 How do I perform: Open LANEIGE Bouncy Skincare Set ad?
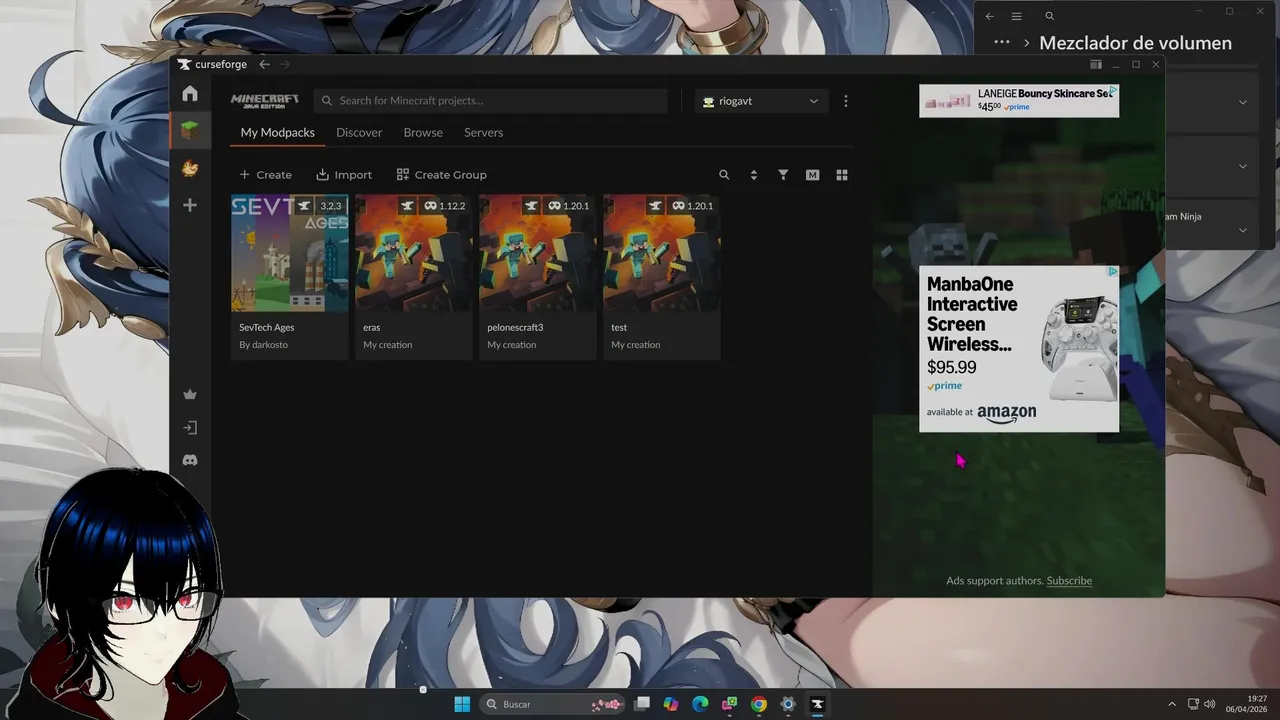[x=1019, y=101]
